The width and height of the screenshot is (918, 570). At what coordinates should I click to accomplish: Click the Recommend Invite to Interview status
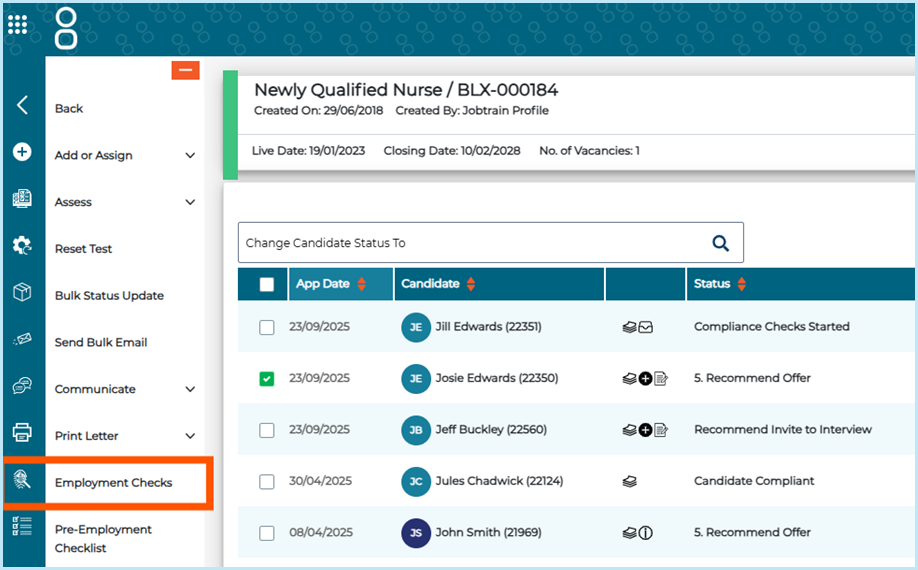pyautogui.click(x=783, y=430)
